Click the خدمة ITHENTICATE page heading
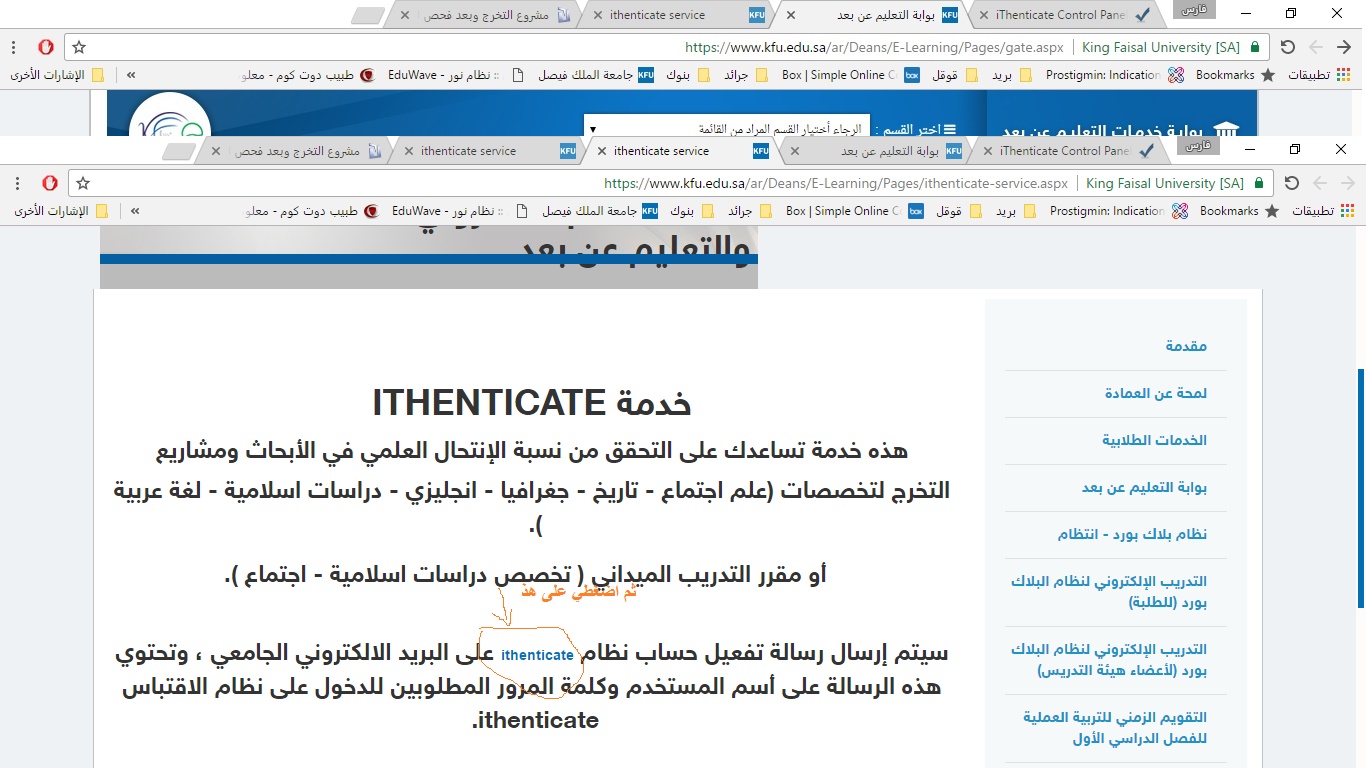Image resolution: width=1366 pixels, height=768 pixels. [532, 403]
